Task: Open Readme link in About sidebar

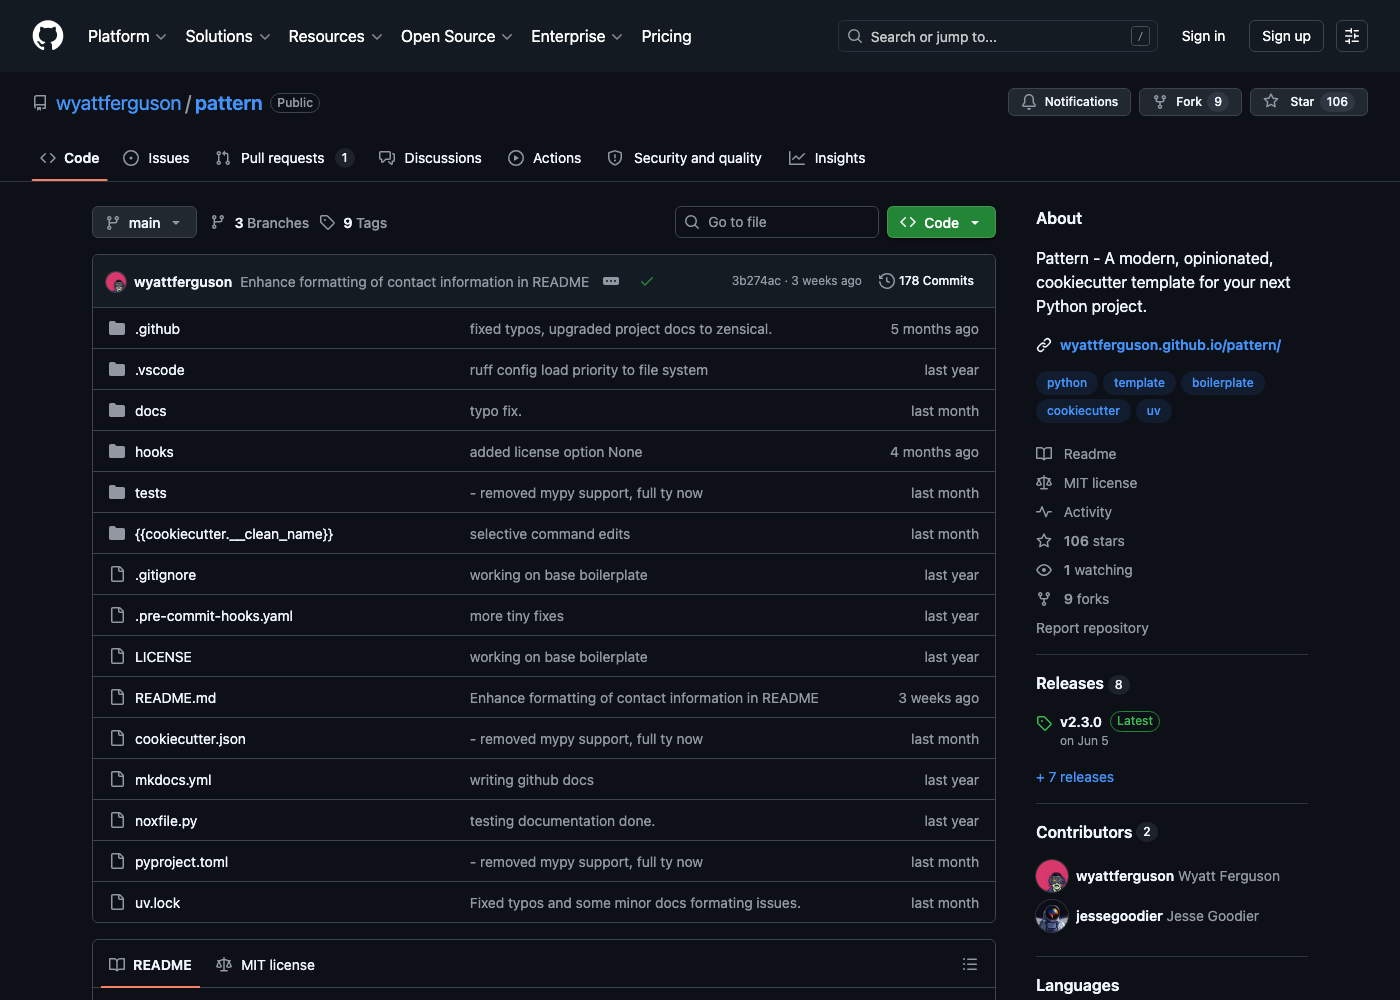Action: tap(1077, 454)
